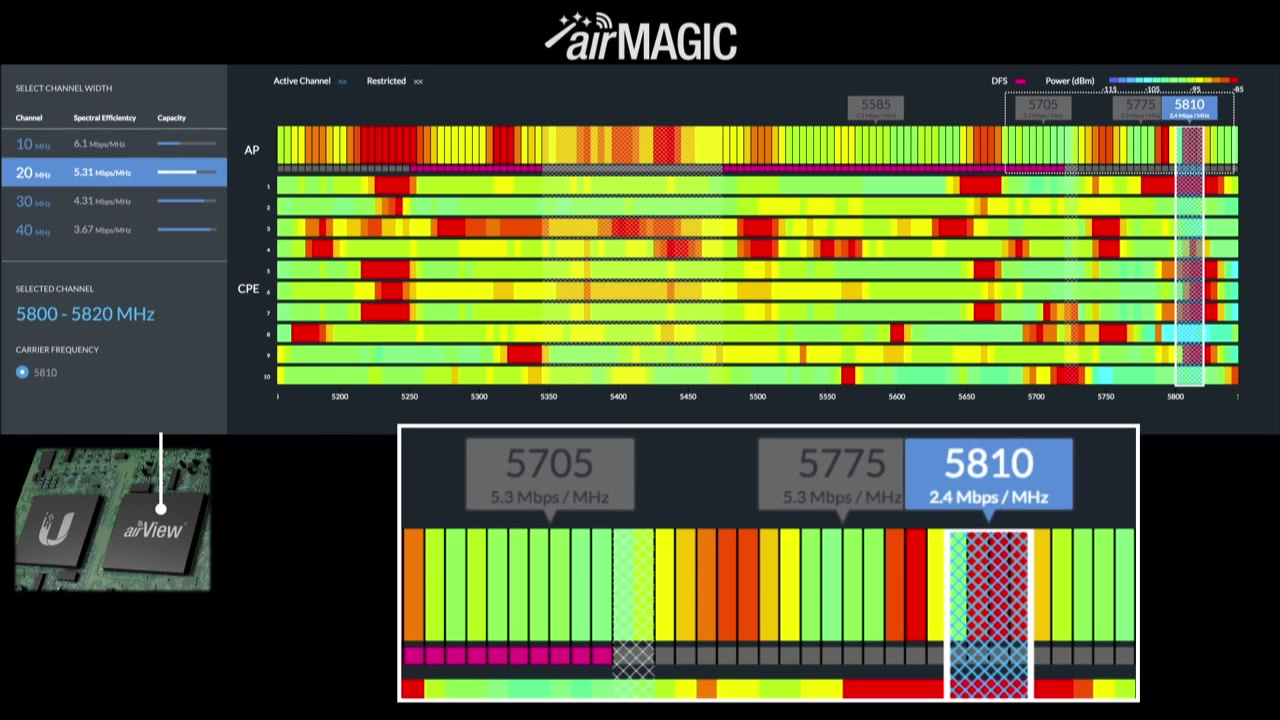Image resolution: width=1280 pixels, height=720 pixels.
Task: Click the 5500 frequency axis label
Action: tap(758, 397)
